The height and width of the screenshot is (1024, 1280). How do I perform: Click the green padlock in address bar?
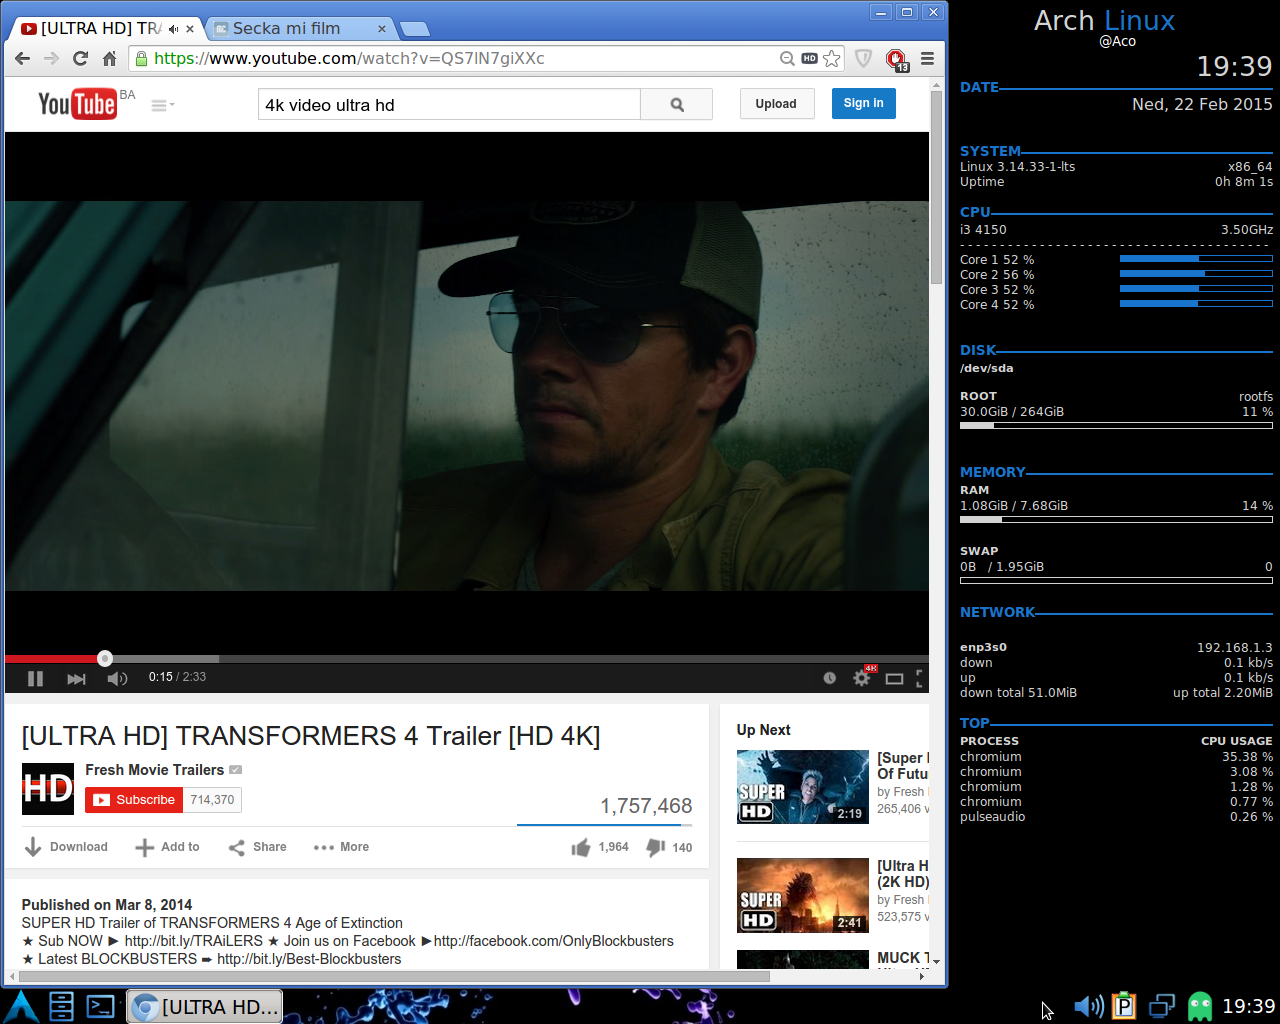click(x=142, y=59)
